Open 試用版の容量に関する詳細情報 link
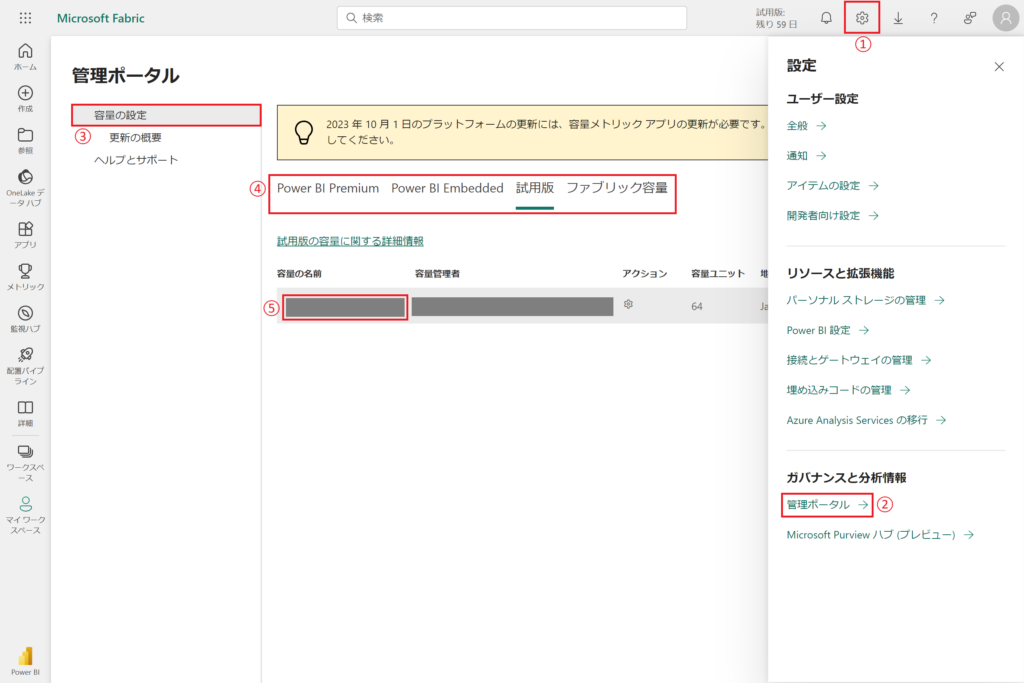 click(350, 241)
